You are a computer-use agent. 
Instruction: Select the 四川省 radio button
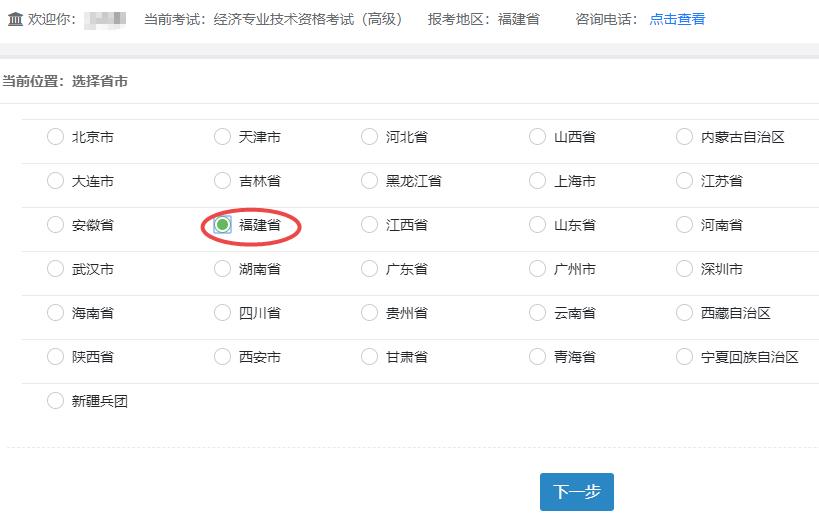(x=222, y=313)
